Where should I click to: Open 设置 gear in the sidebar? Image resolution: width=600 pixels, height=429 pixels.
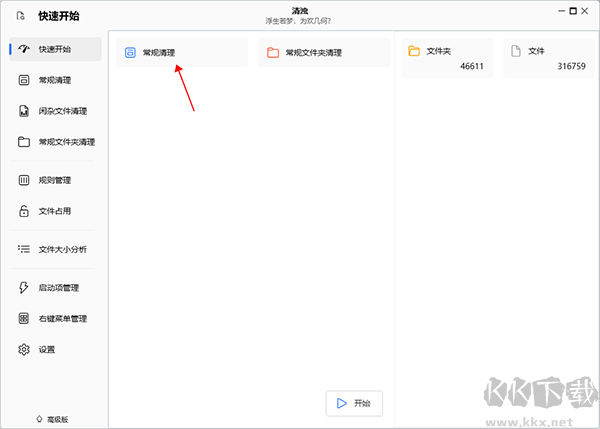coord(46,350)
